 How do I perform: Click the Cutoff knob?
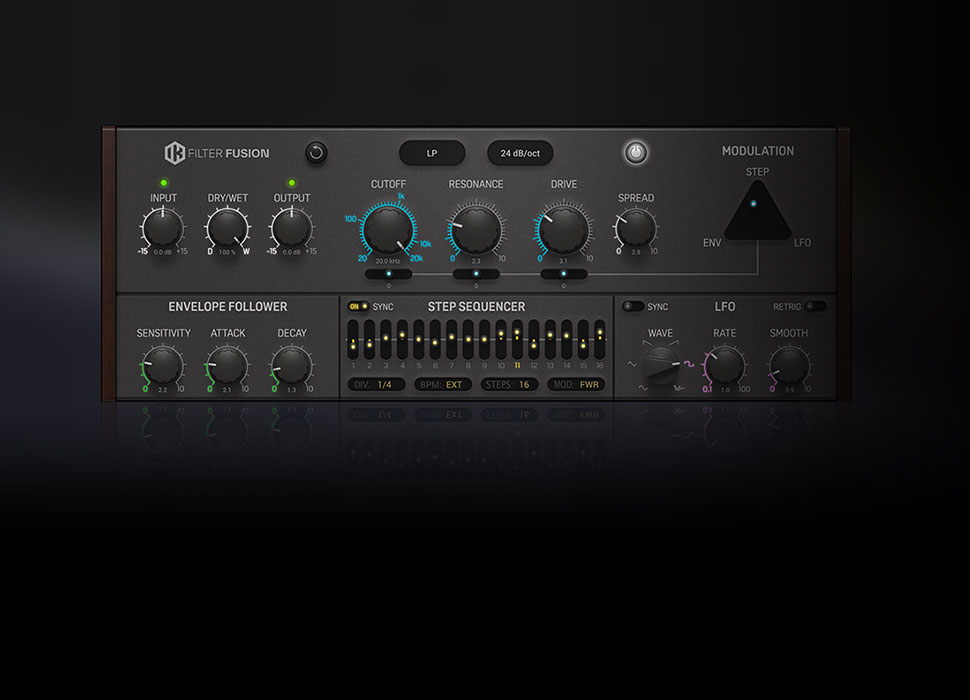[388, 228]
